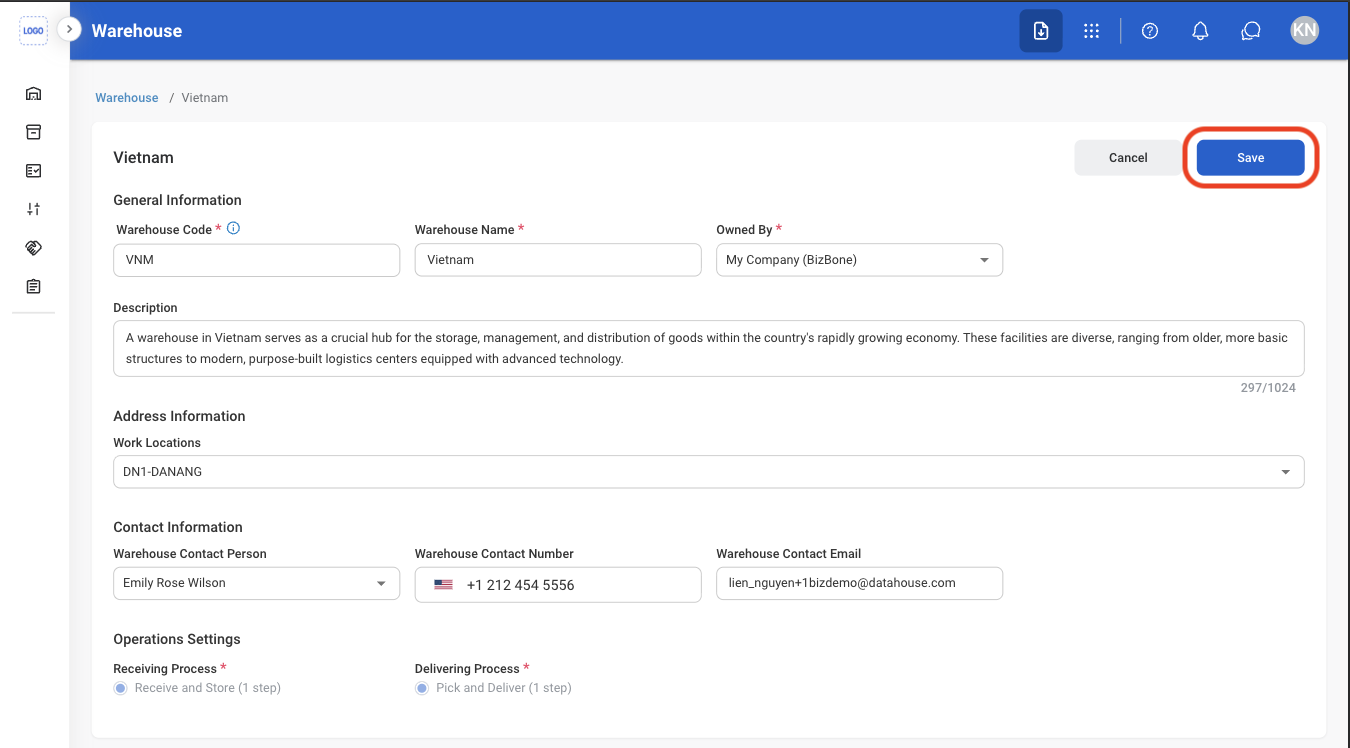Expand the sidebar with chevron toggle
The image size is (1350, 748).
pyautogui.click(x=69, y=29)
